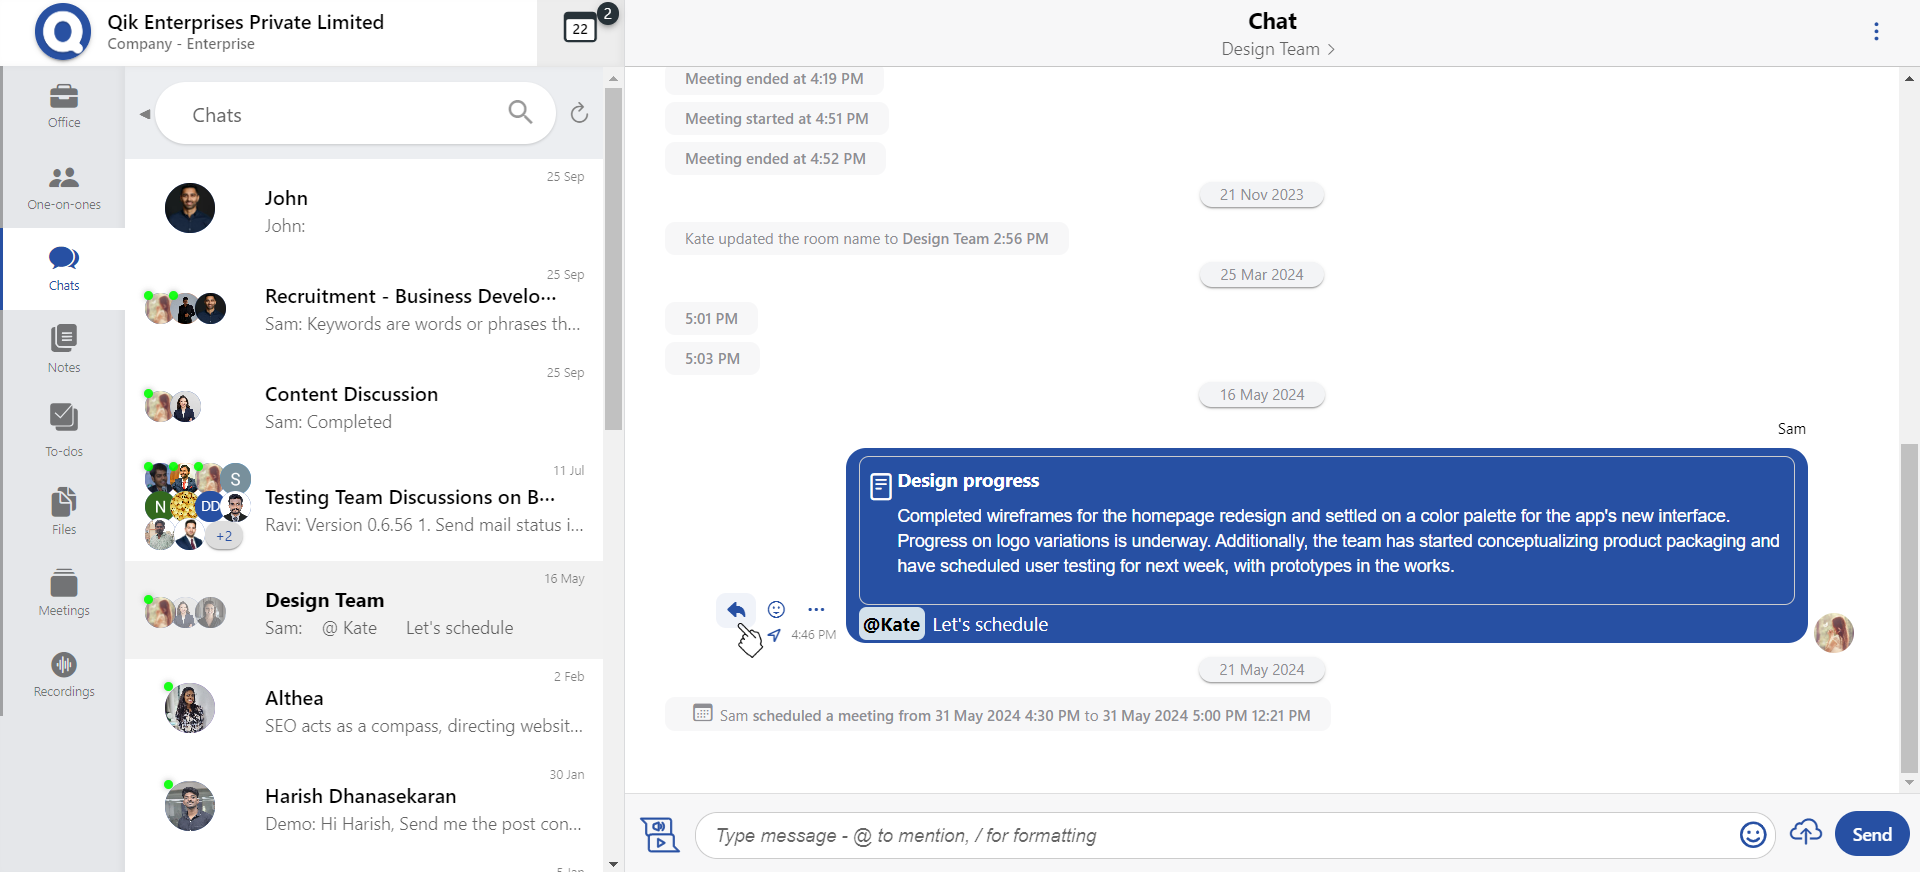This screenshot has height=872, width=1920.
Task: Collapse the chats panel with left arrow
Action: pos(145,114)
